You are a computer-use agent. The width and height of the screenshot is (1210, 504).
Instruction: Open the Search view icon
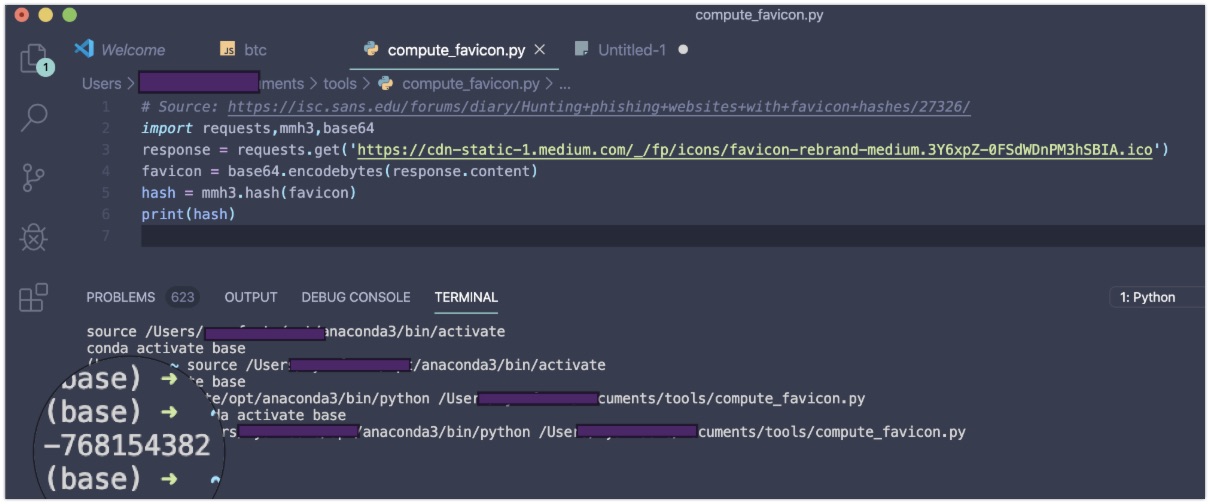pos(34,118)
